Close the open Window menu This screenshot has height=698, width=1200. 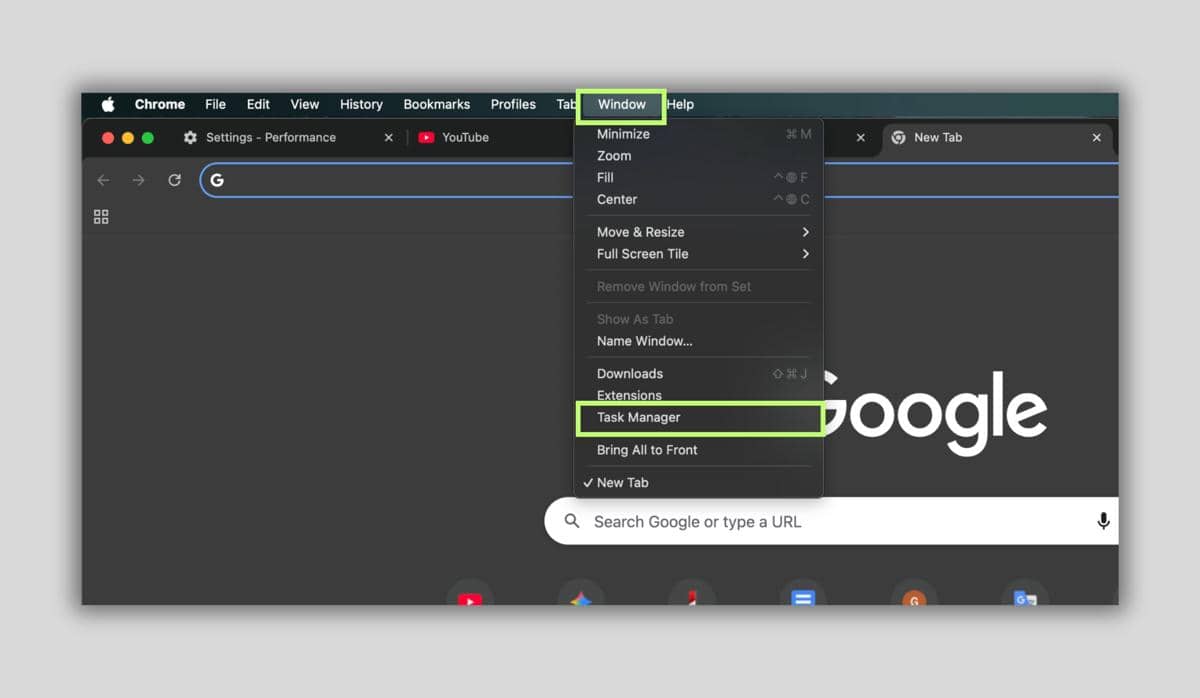tap(621, 104)
